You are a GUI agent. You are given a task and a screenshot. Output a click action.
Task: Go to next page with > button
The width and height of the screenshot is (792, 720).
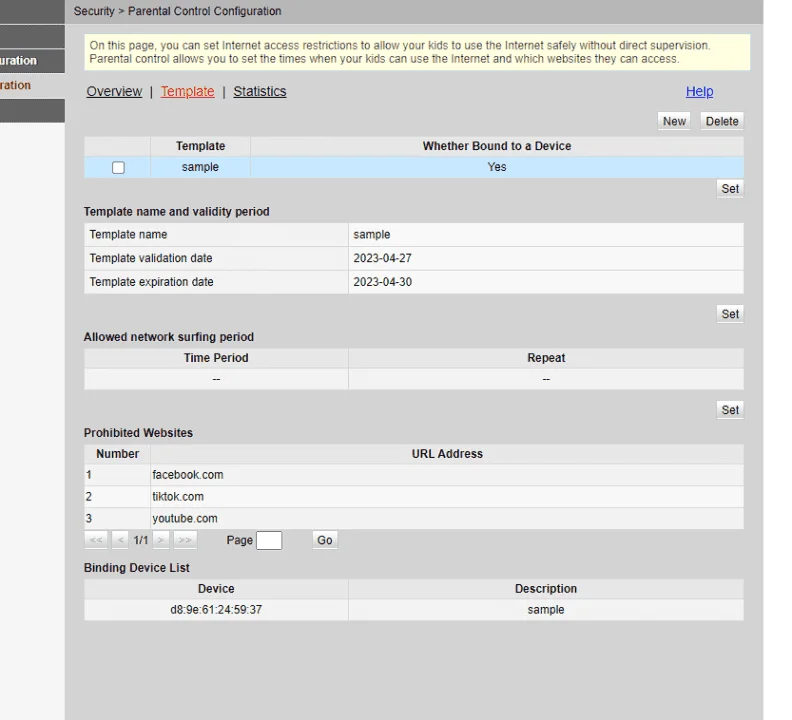tap(161, 540)
